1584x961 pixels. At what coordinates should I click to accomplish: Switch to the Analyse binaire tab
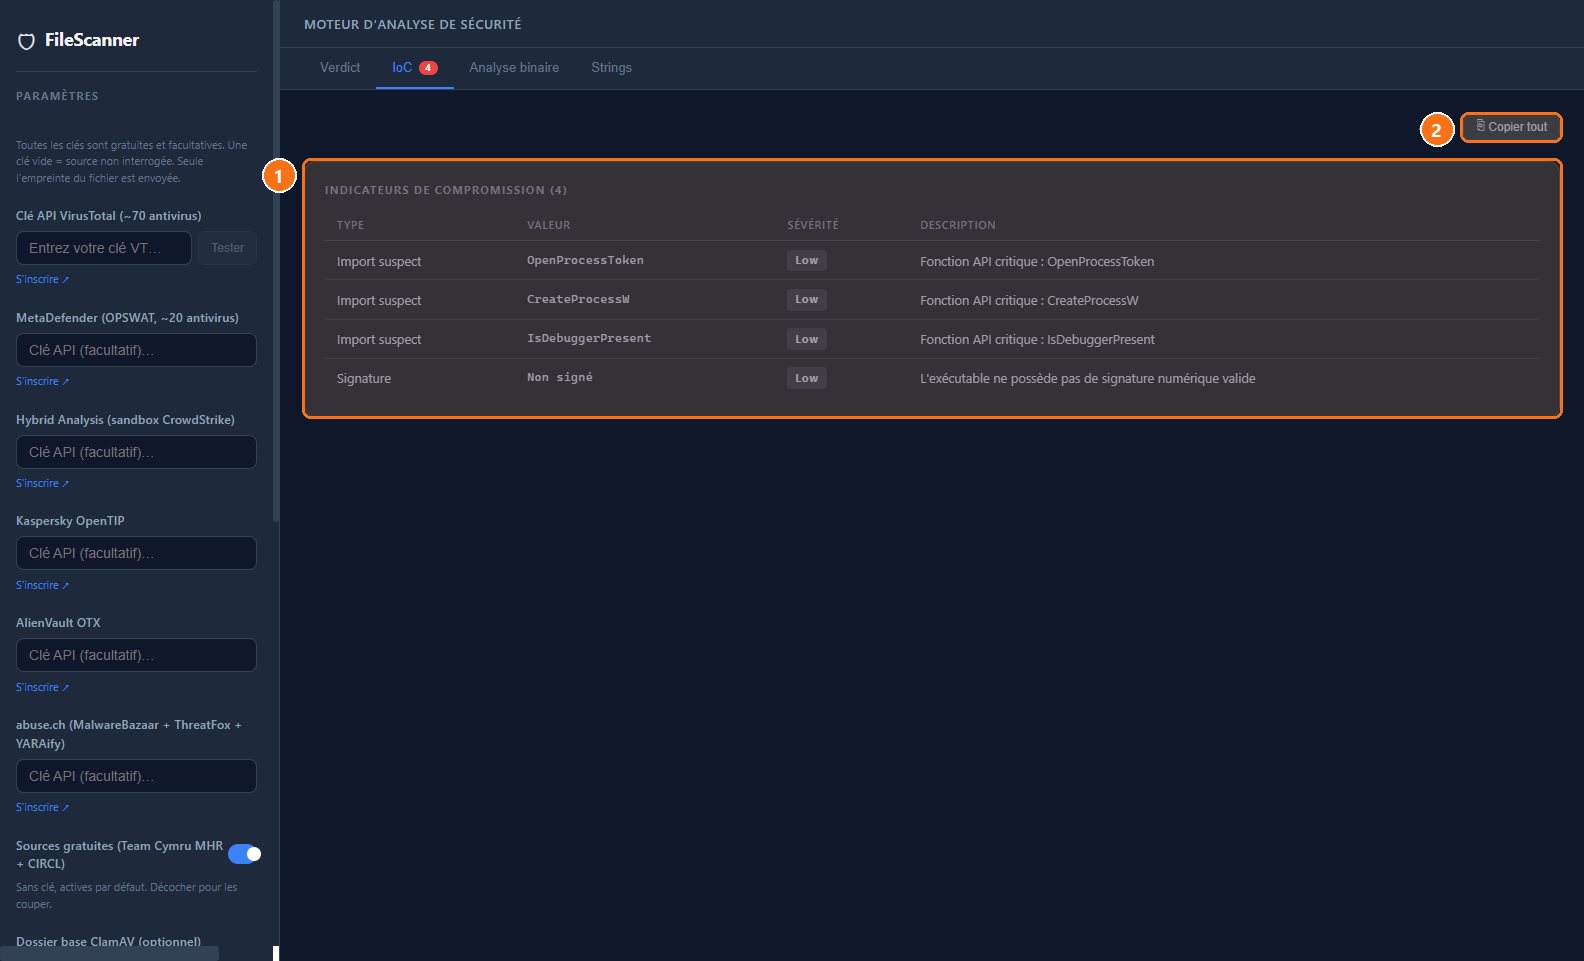[x=514, y=68]
